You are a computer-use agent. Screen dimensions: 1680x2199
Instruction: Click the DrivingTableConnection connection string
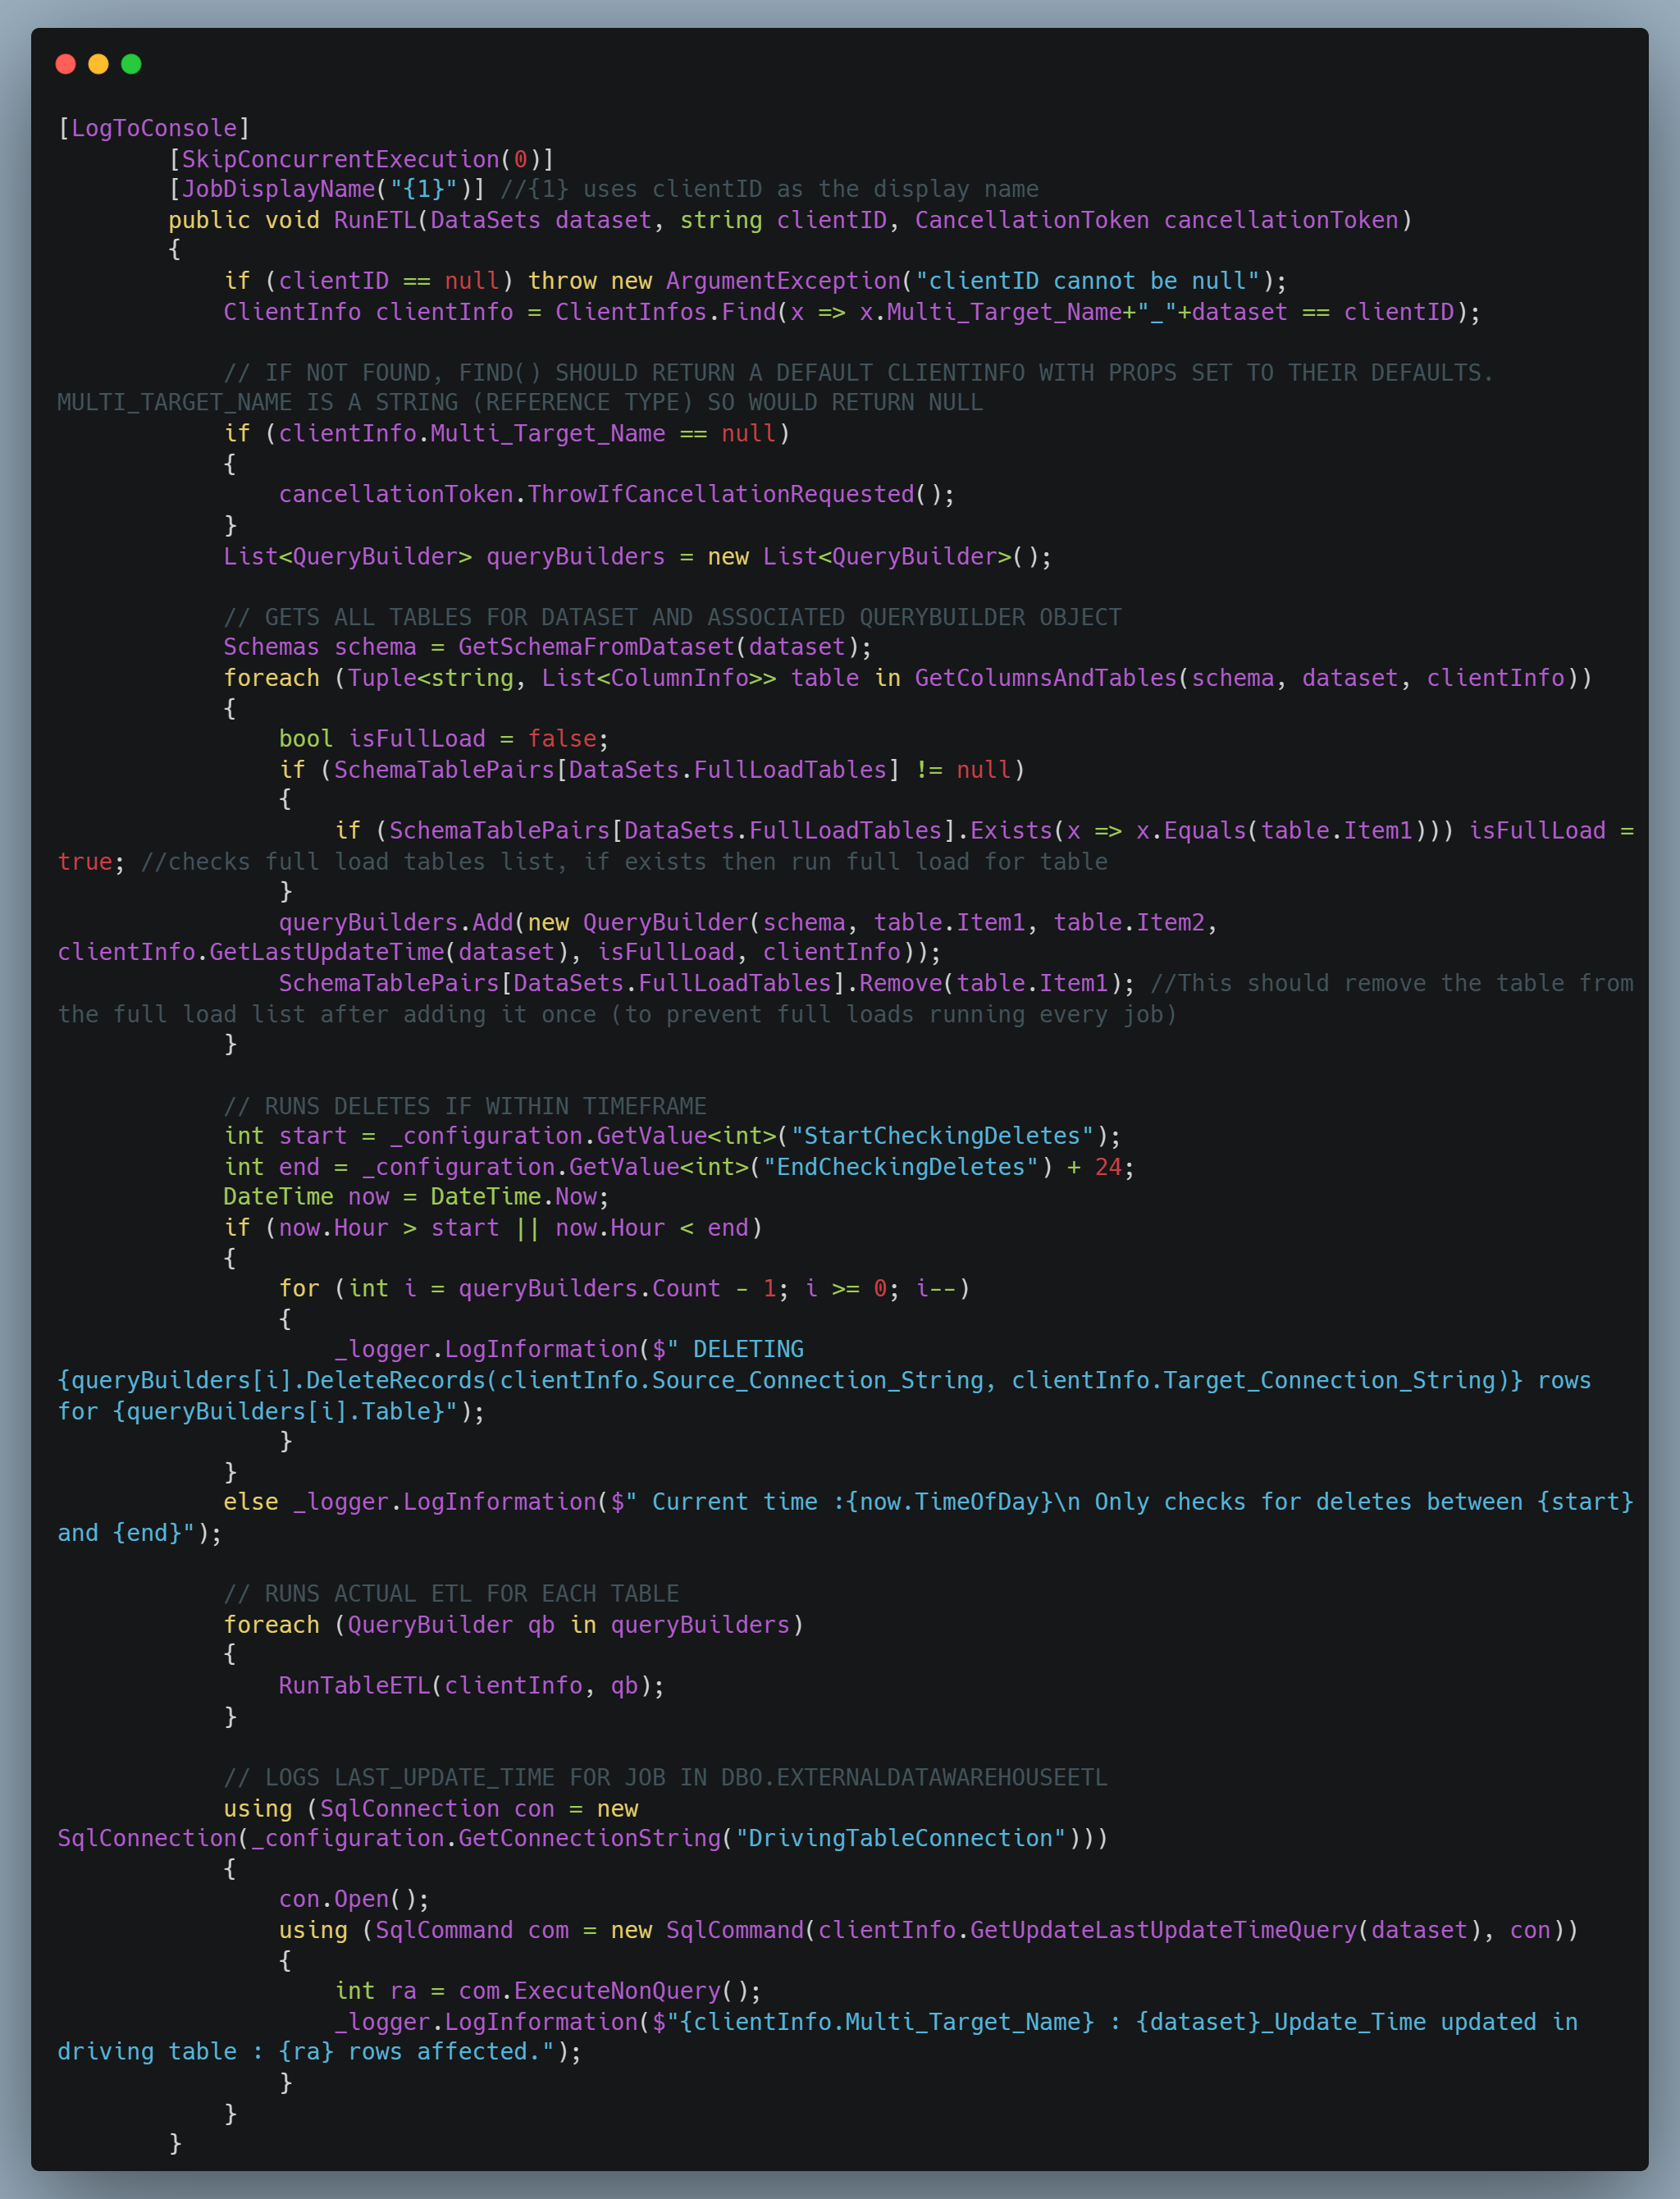click(897, 1838)
